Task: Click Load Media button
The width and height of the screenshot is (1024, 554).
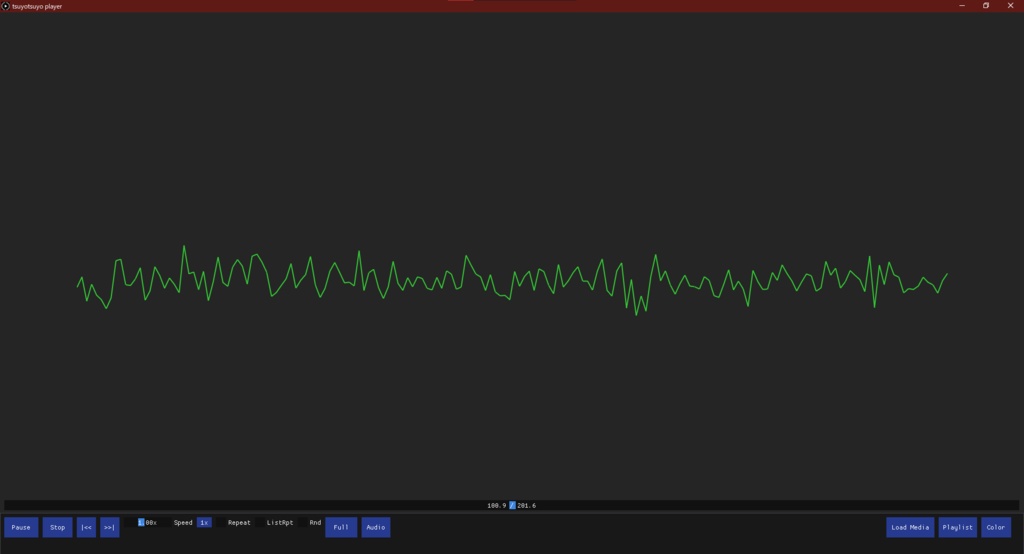Action: pos(910,527)
